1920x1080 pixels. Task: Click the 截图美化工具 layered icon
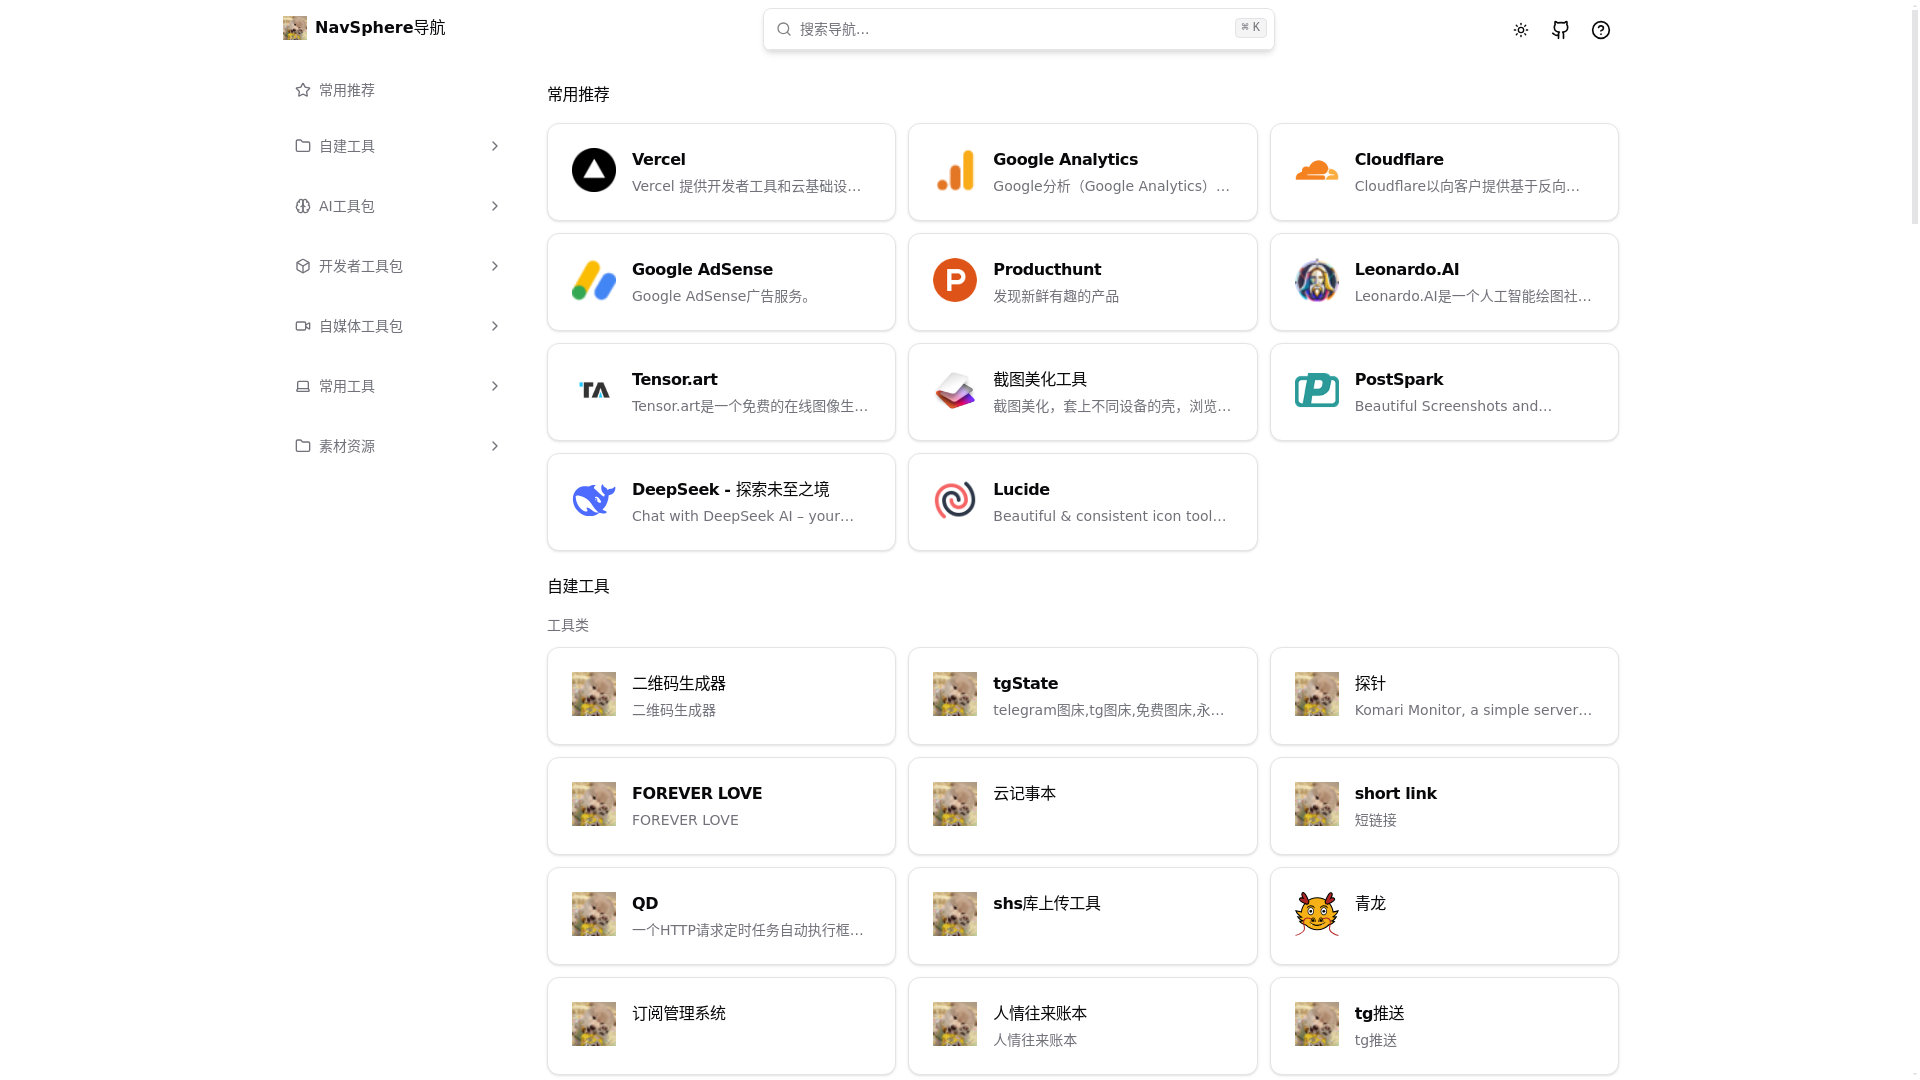click(955, 390)
